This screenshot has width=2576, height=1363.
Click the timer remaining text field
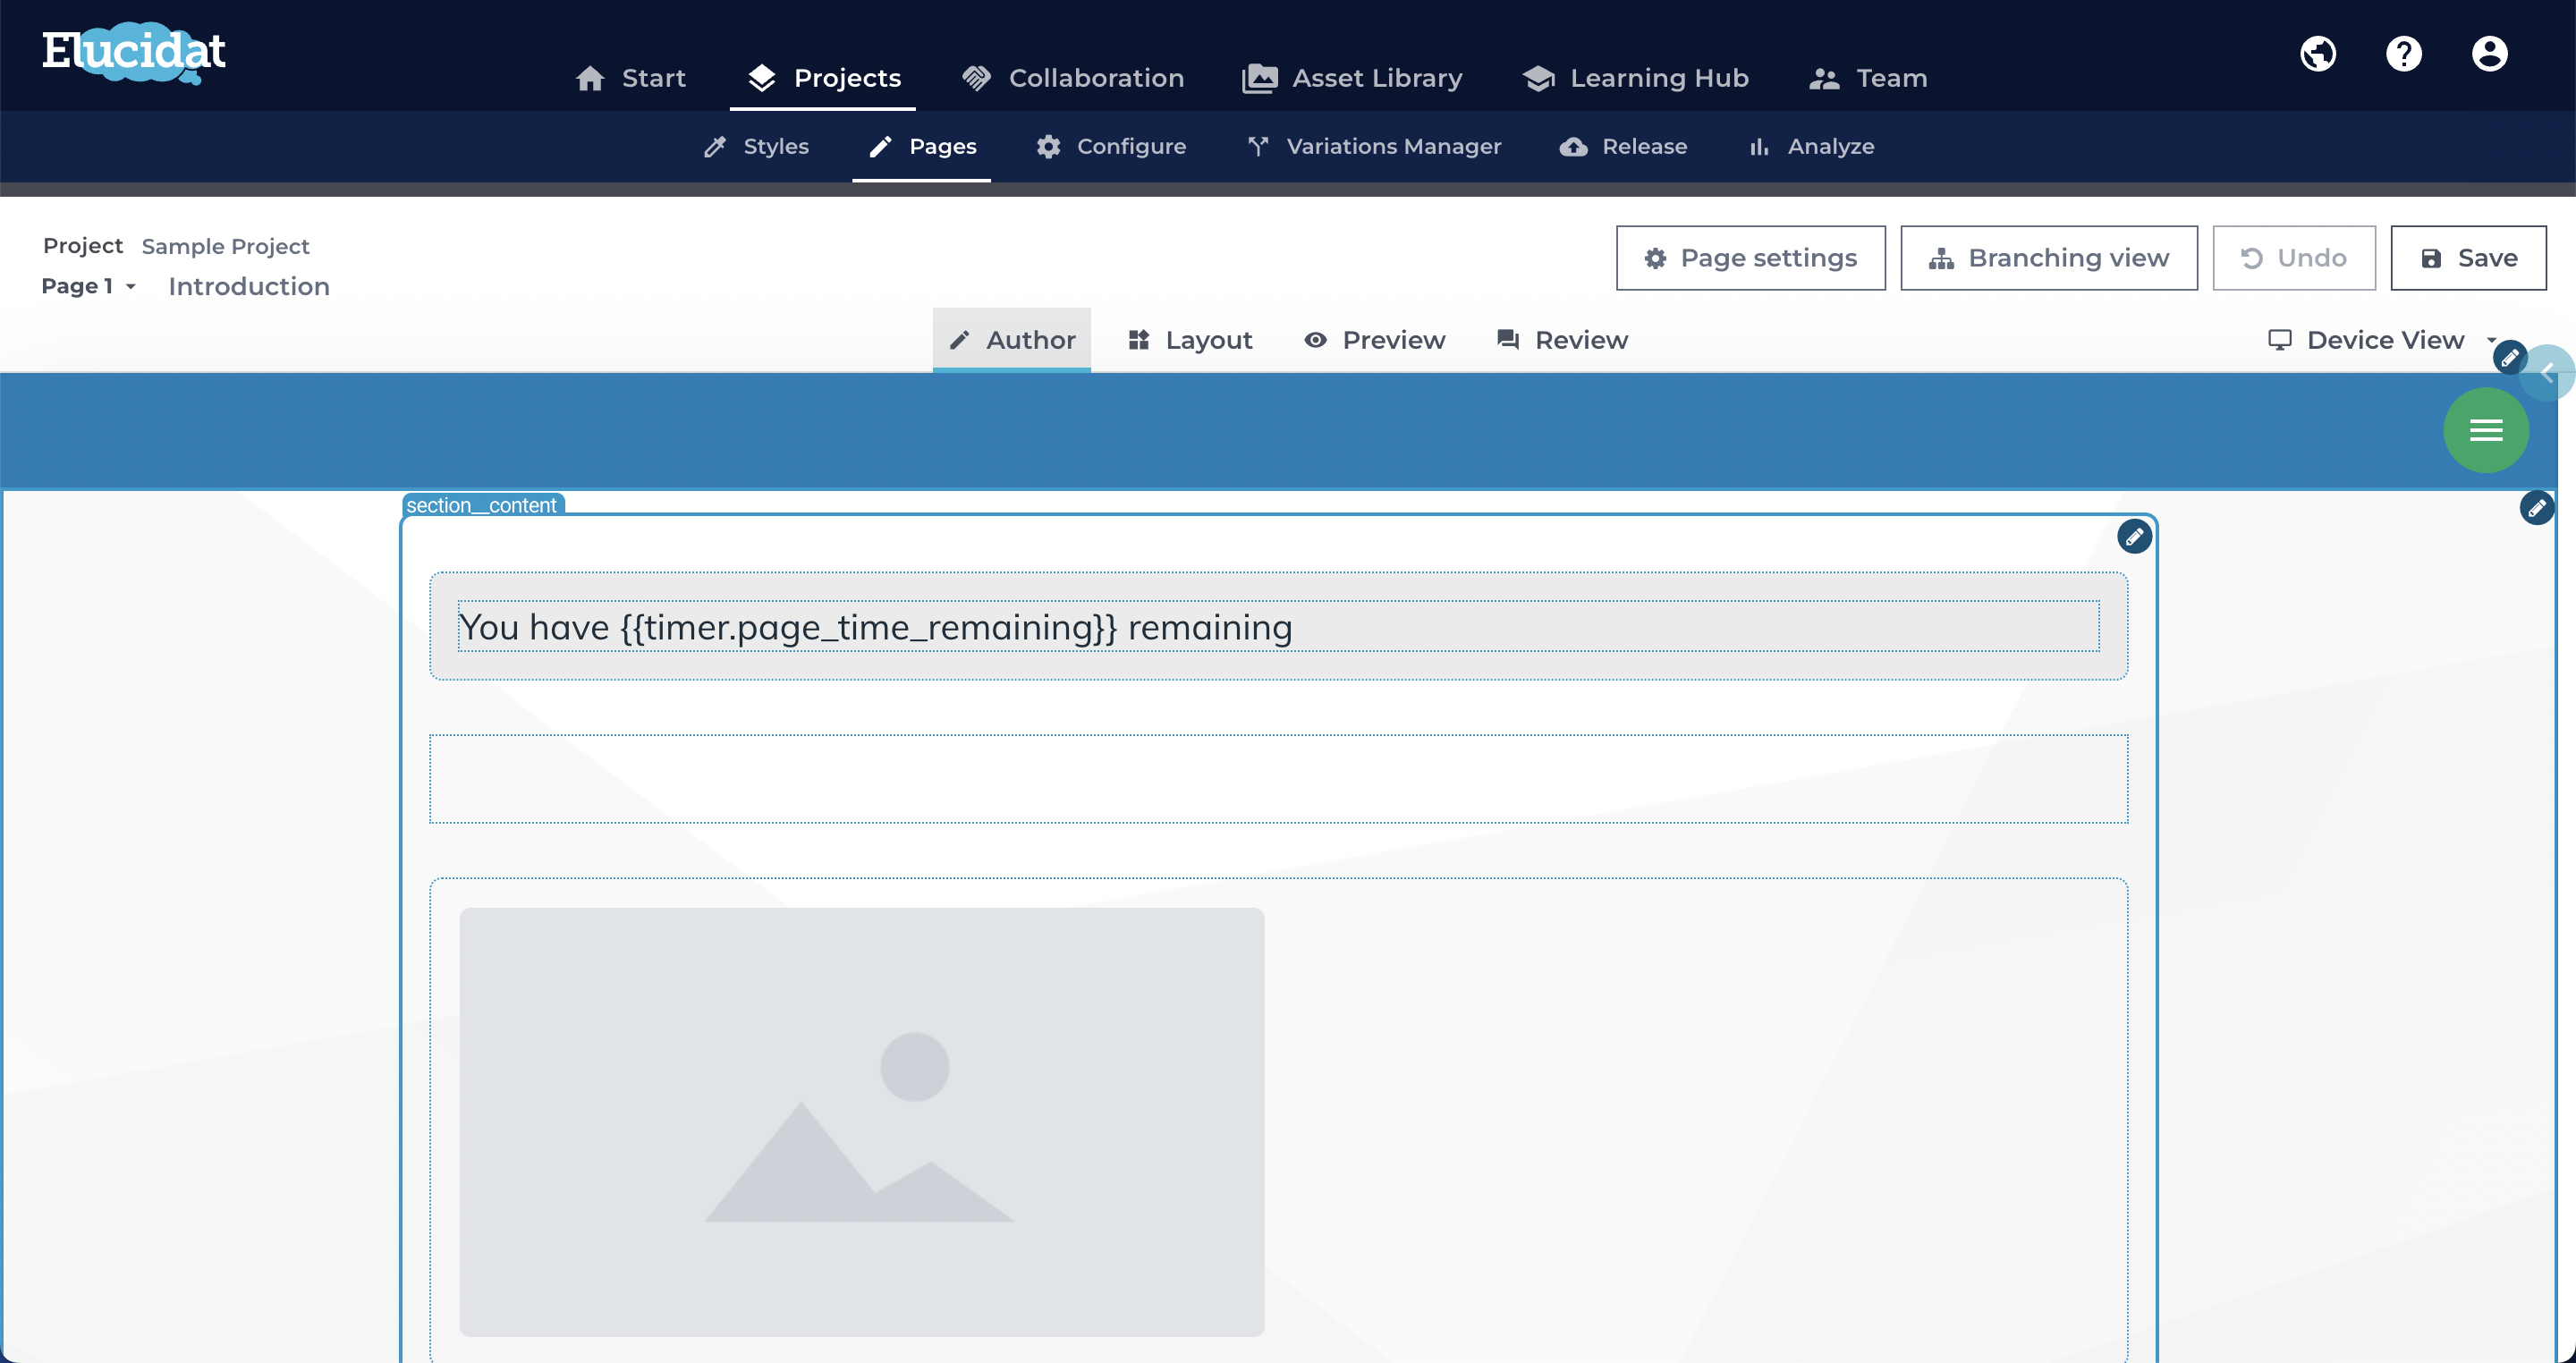click(x=1278, y=627)
